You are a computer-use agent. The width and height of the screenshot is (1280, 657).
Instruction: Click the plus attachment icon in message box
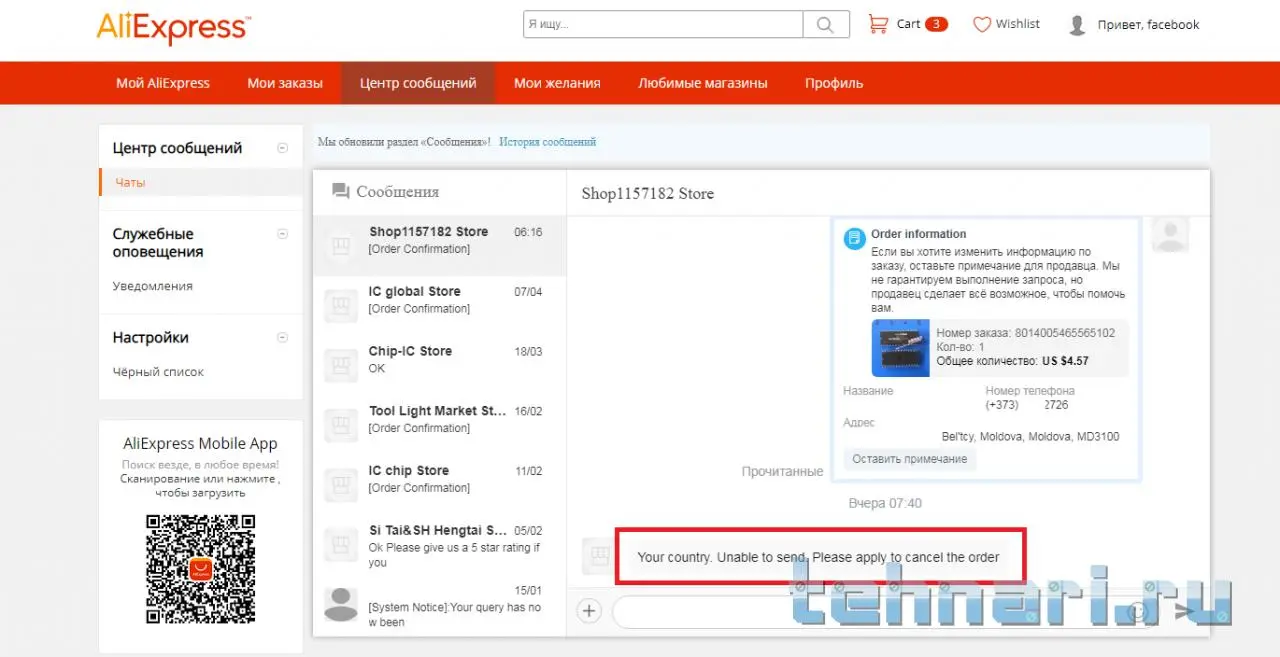589,611
